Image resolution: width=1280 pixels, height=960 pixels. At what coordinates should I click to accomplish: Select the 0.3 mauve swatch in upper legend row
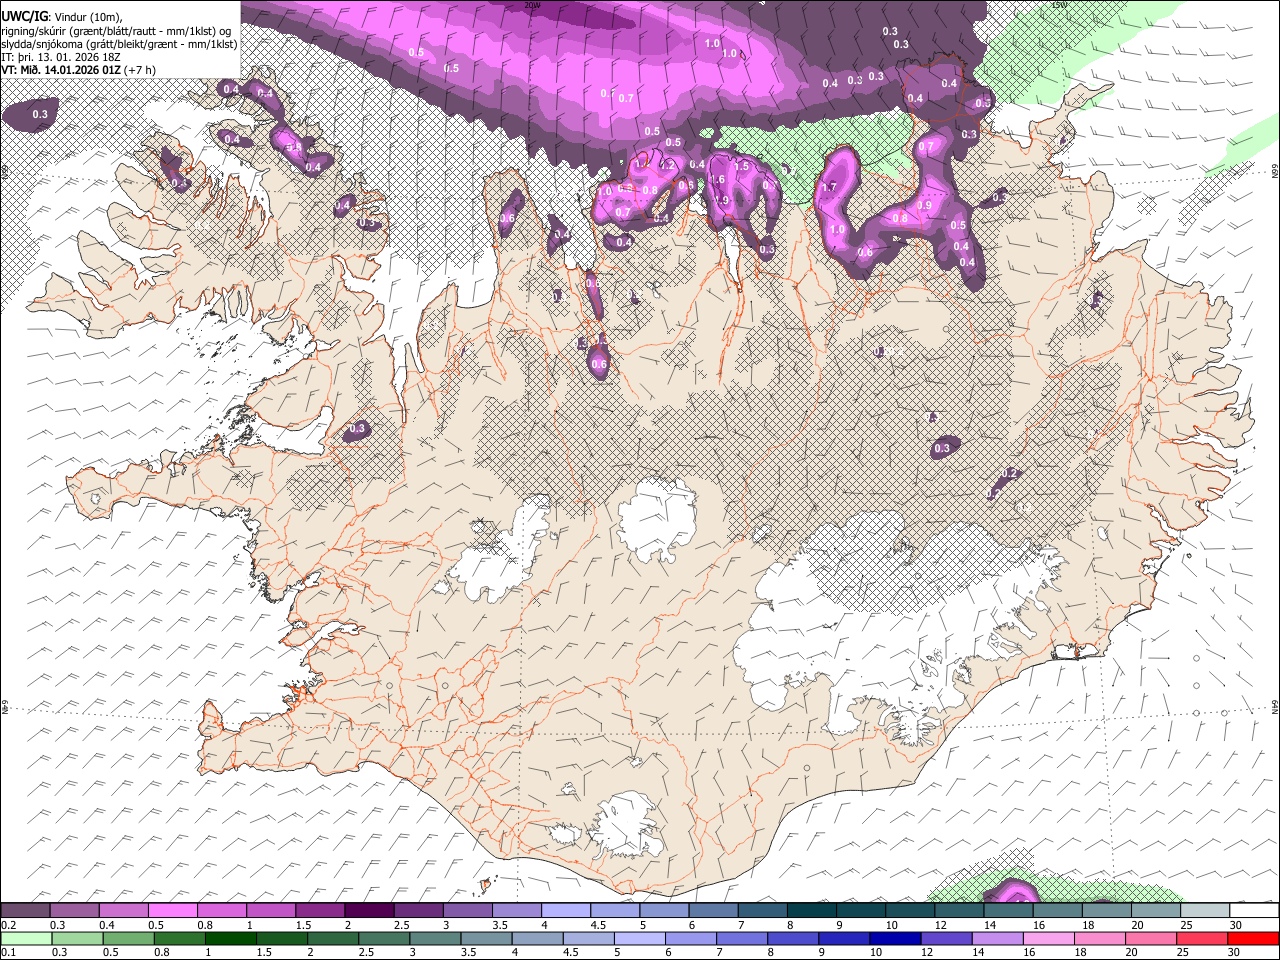click(74, 911)
